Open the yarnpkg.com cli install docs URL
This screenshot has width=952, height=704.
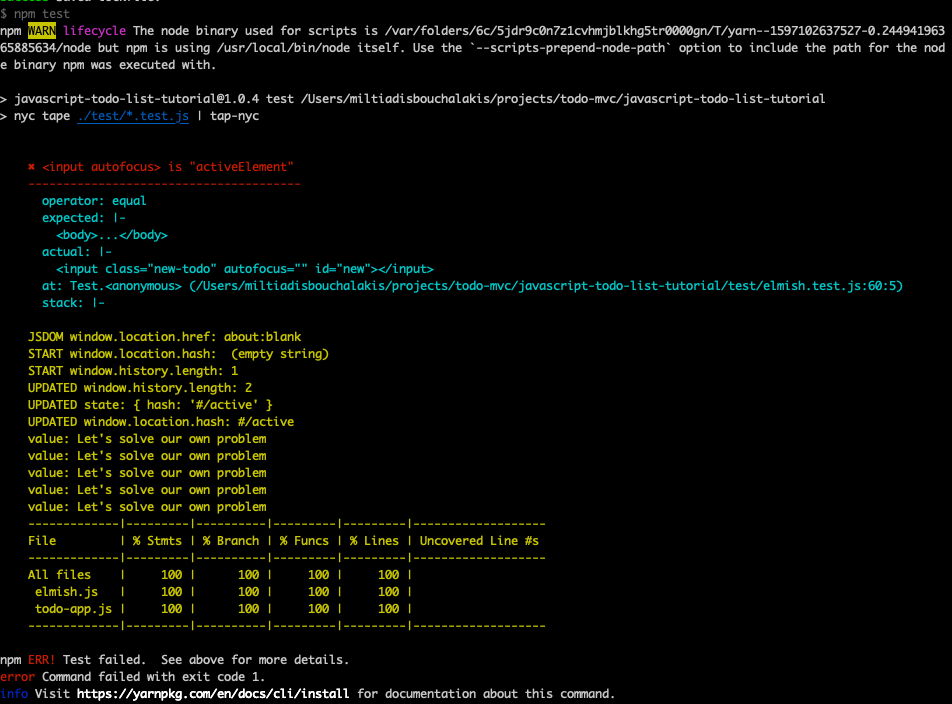[x=213, y=694]
